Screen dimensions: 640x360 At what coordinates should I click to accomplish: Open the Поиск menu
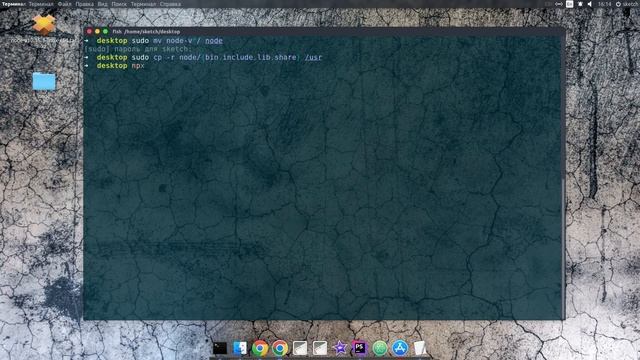pyautogui.click(x=119, y=4)
